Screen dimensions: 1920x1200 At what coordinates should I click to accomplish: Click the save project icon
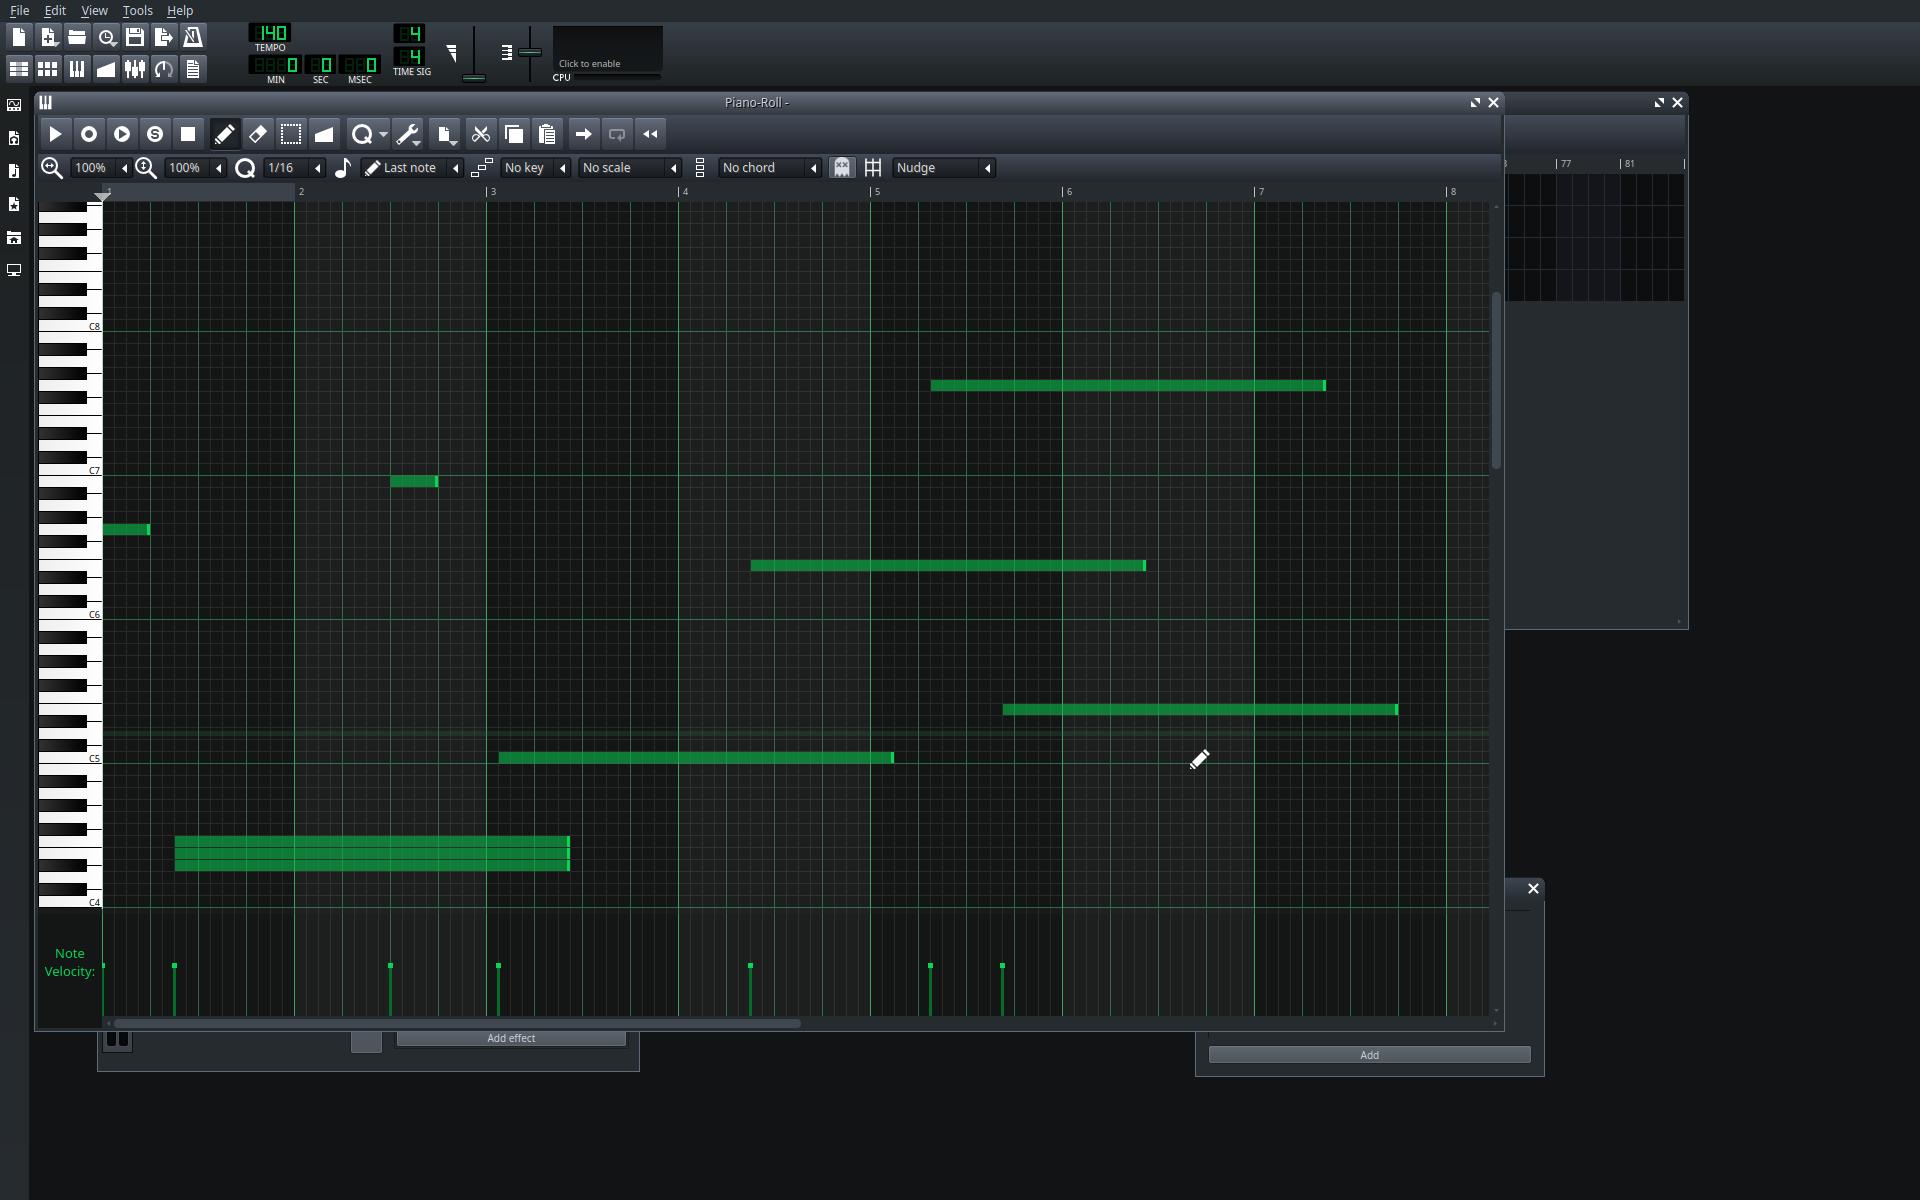tap(135, 38)
